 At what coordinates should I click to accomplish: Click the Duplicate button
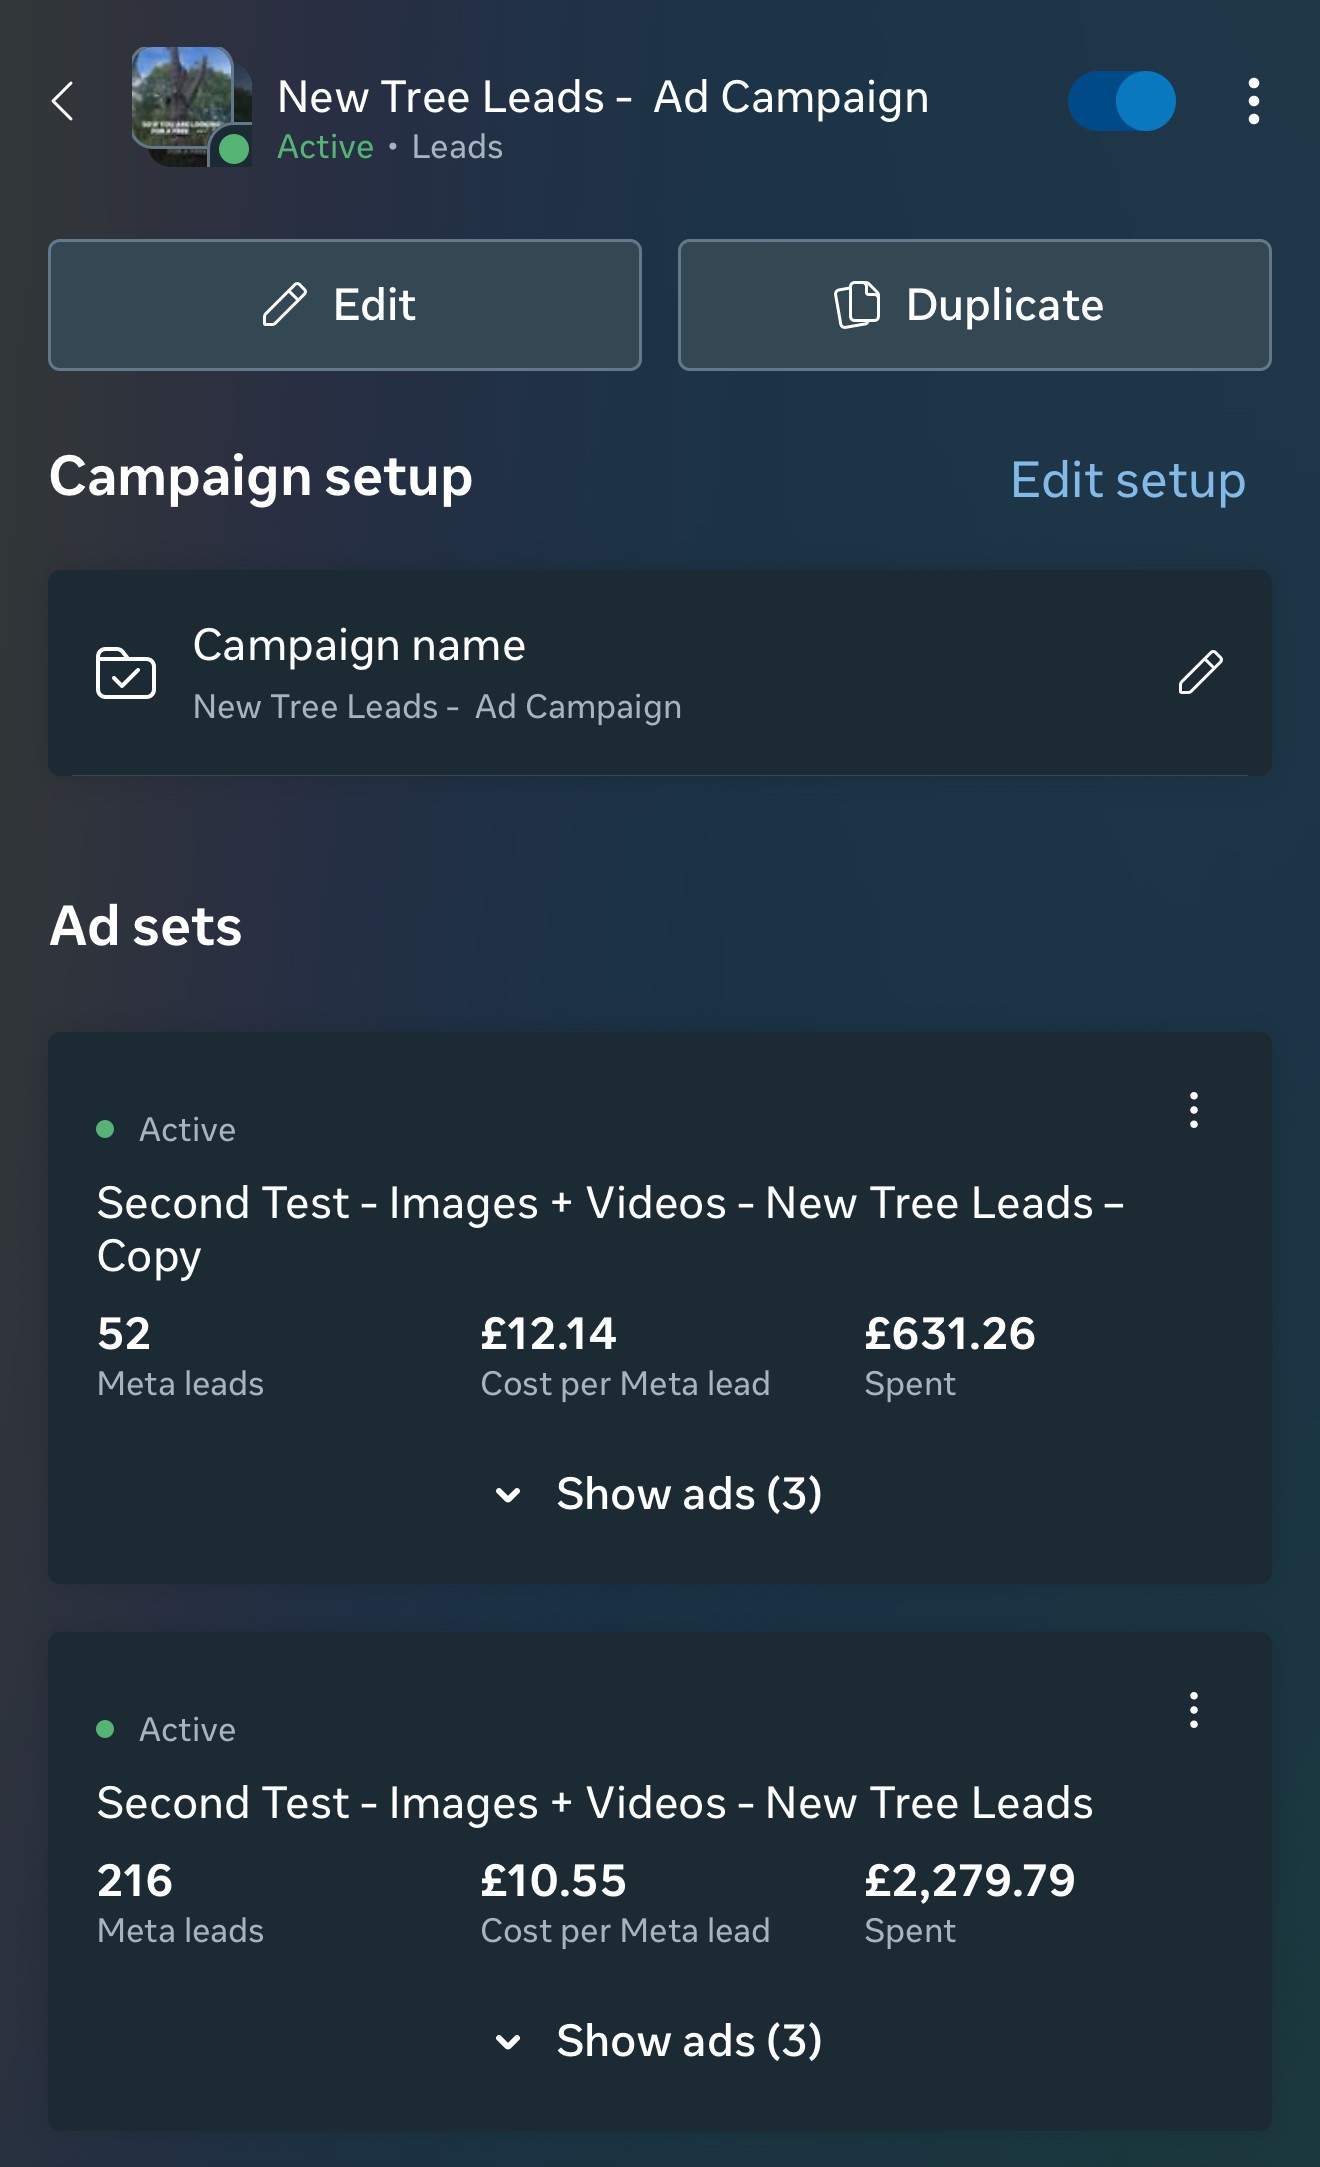point(975,305)
